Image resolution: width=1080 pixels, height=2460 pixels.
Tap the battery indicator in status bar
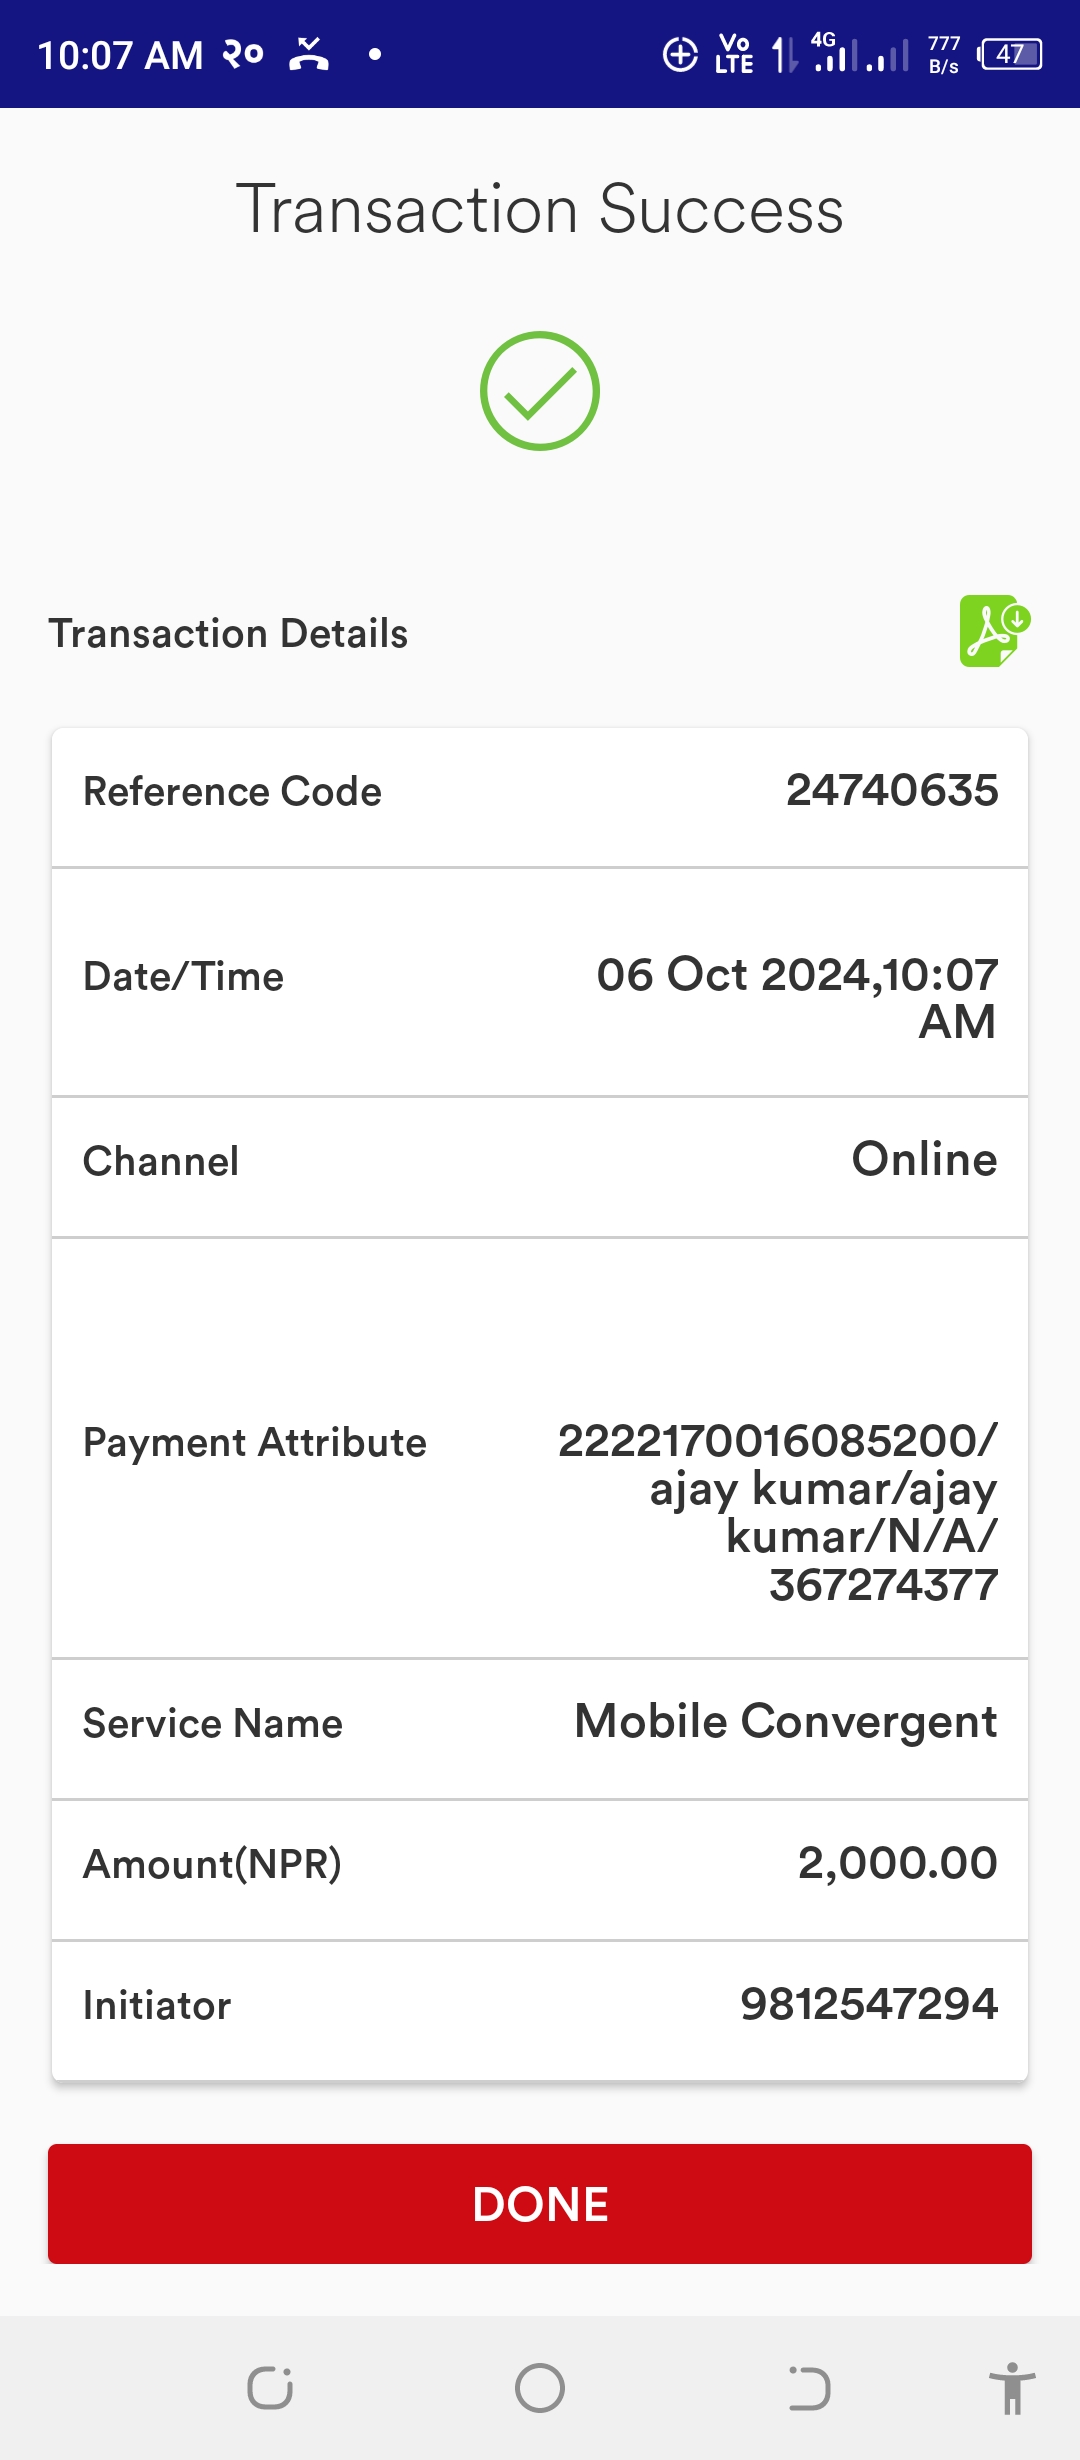(x=1010, y=54)
